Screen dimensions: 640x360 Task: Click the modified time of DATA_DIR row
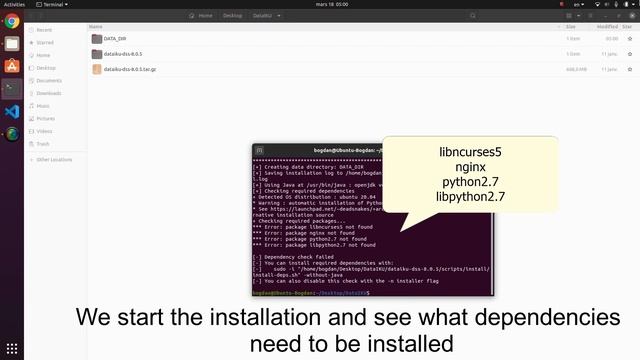[x=612, y=39]
